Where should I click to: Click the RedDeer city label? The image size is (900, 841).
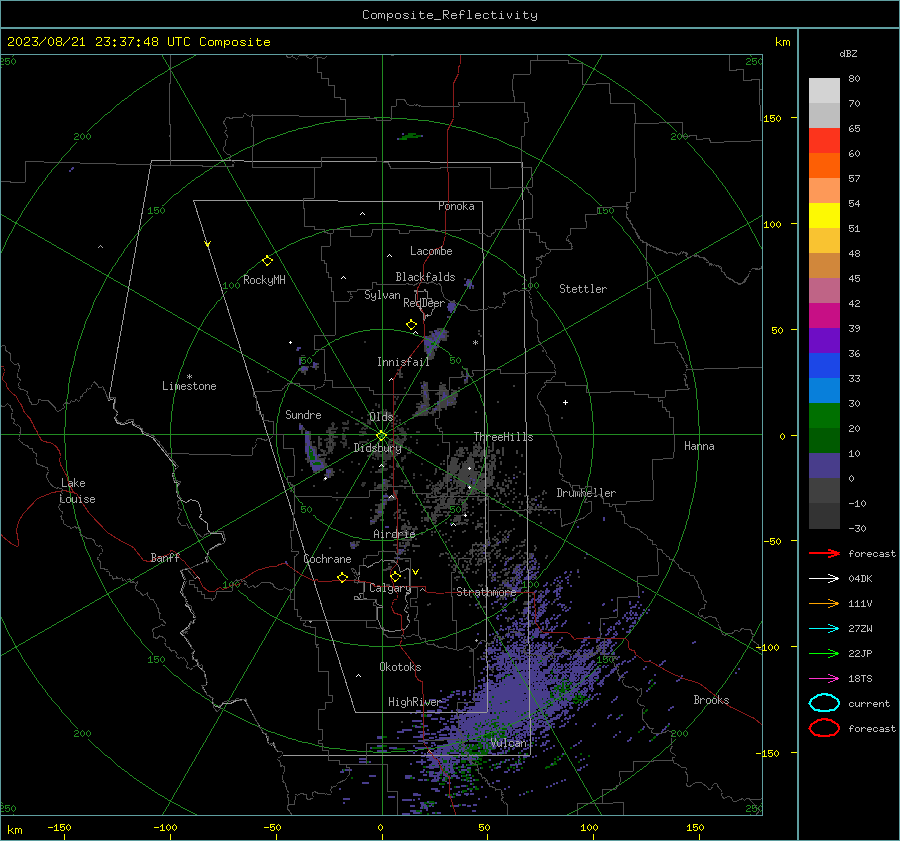tap(424, 303)
